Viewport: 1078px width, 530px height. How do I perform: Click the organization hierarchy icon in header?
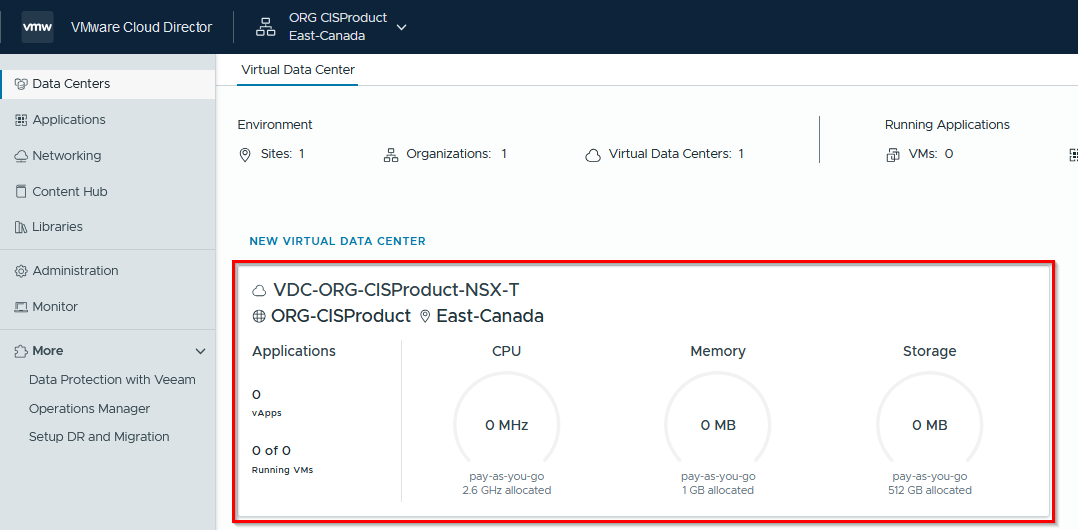(x=265, y=27)
